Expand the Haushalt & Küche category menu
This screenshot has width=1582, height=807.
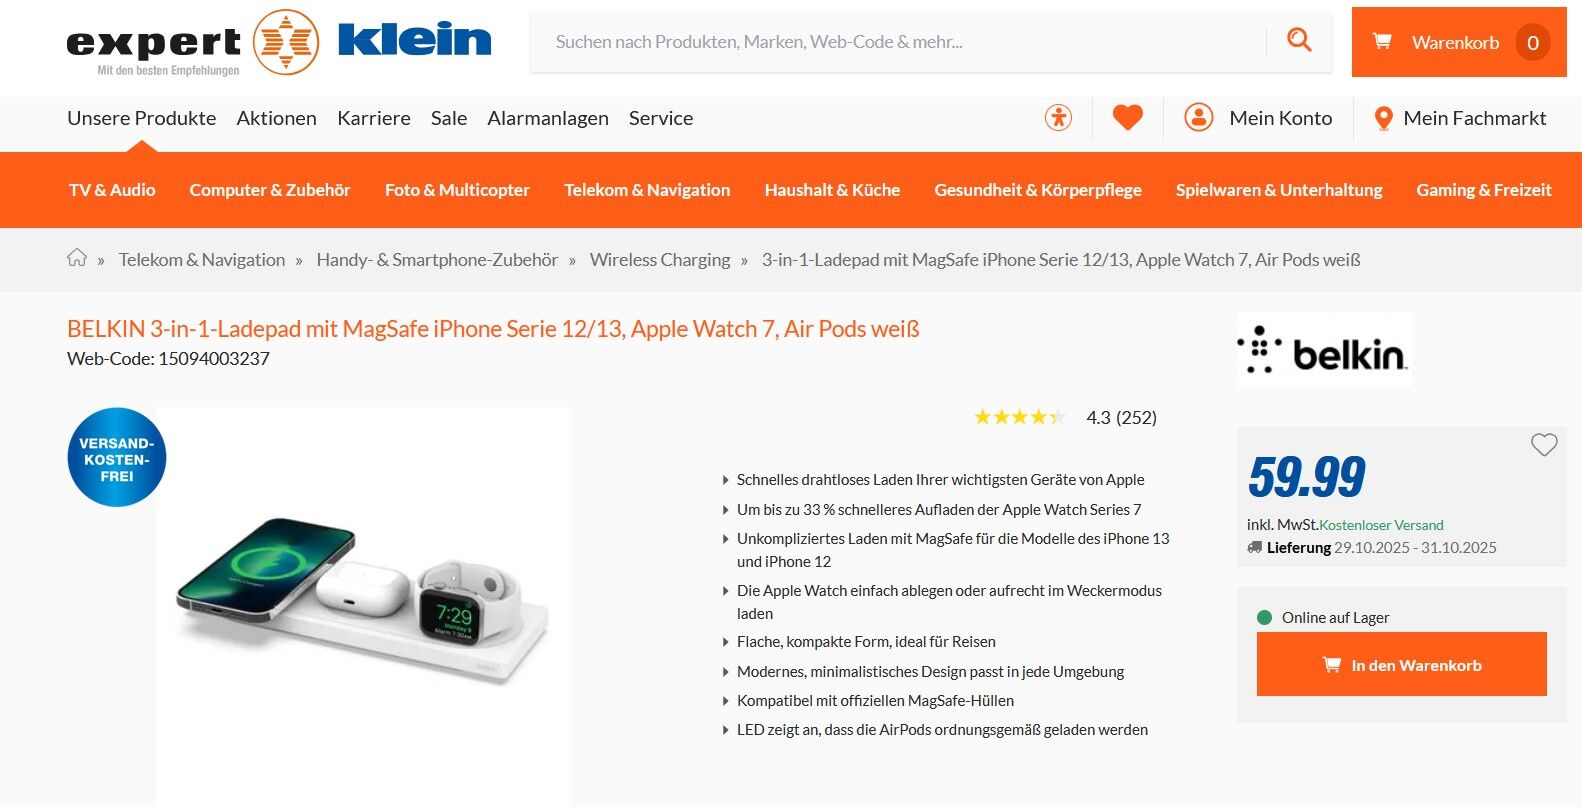(x=832, y=190)
